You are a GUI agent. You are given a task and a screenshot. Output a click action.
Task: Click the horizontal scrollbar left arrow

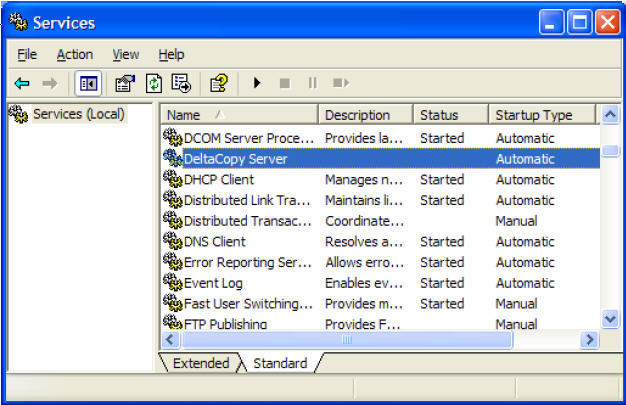170,340
